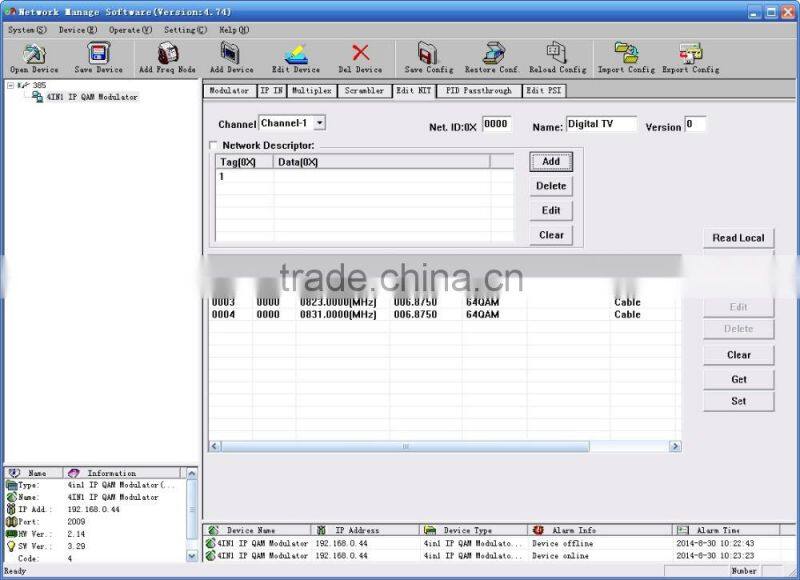Viewport: 800px width, 580px height.
Task: Click inside the Name Digital TV field
Action: tap(600, 125)
